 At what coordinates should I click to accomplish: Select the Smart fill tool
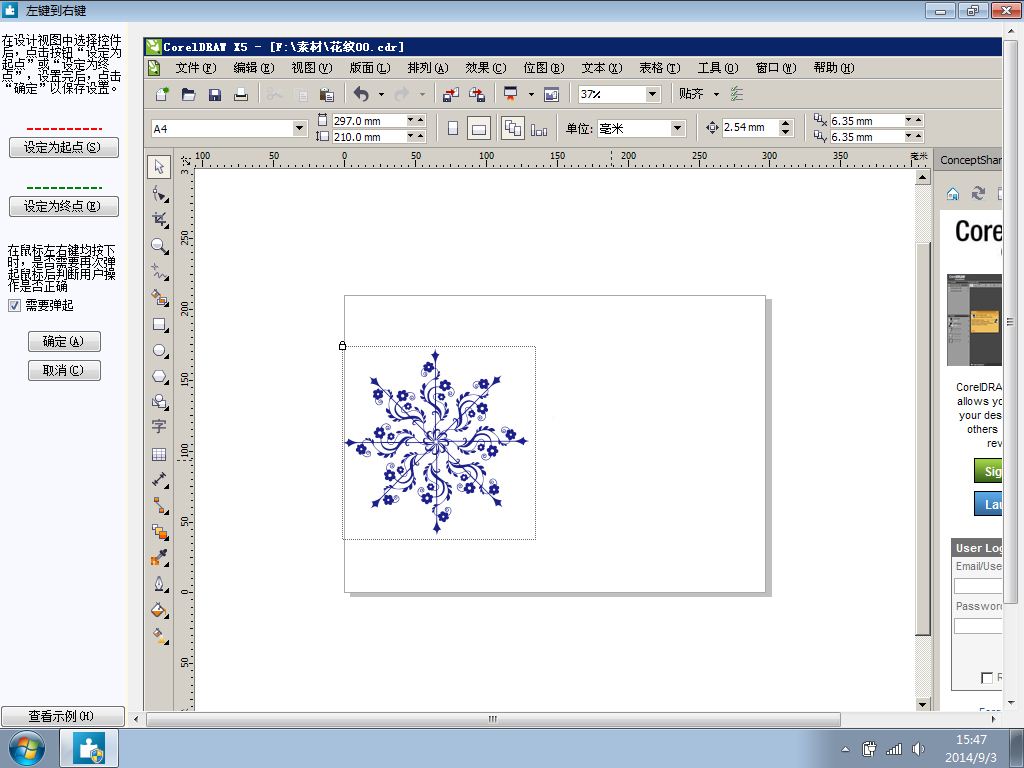[x=159, y=298]
